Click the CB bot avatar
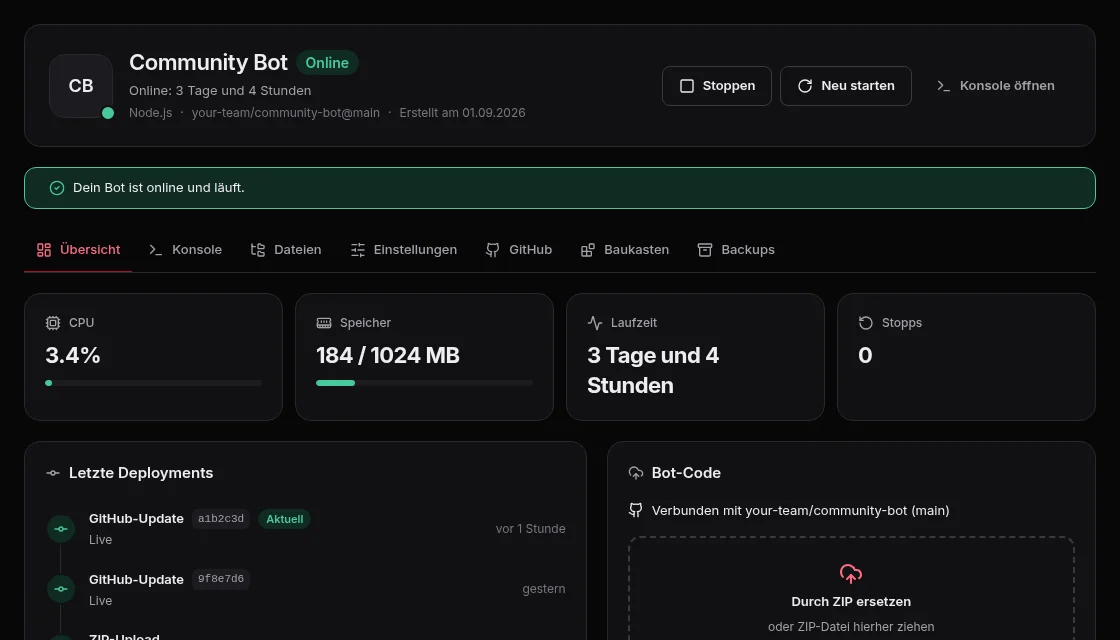This screenshot has height=640, width=1120. (81, 86)
